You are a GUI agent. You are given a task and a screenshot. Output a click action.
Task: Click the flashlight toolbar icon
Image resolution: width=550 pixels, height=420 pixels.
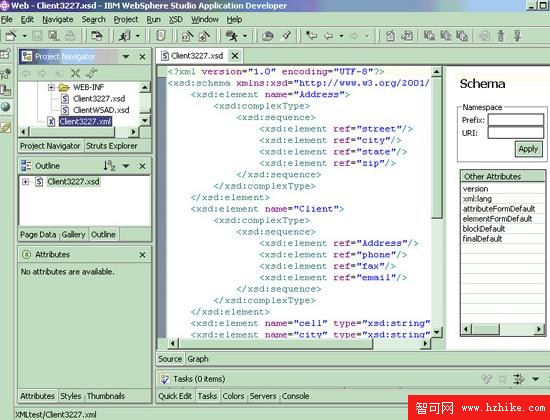click(x=286, y=35)
